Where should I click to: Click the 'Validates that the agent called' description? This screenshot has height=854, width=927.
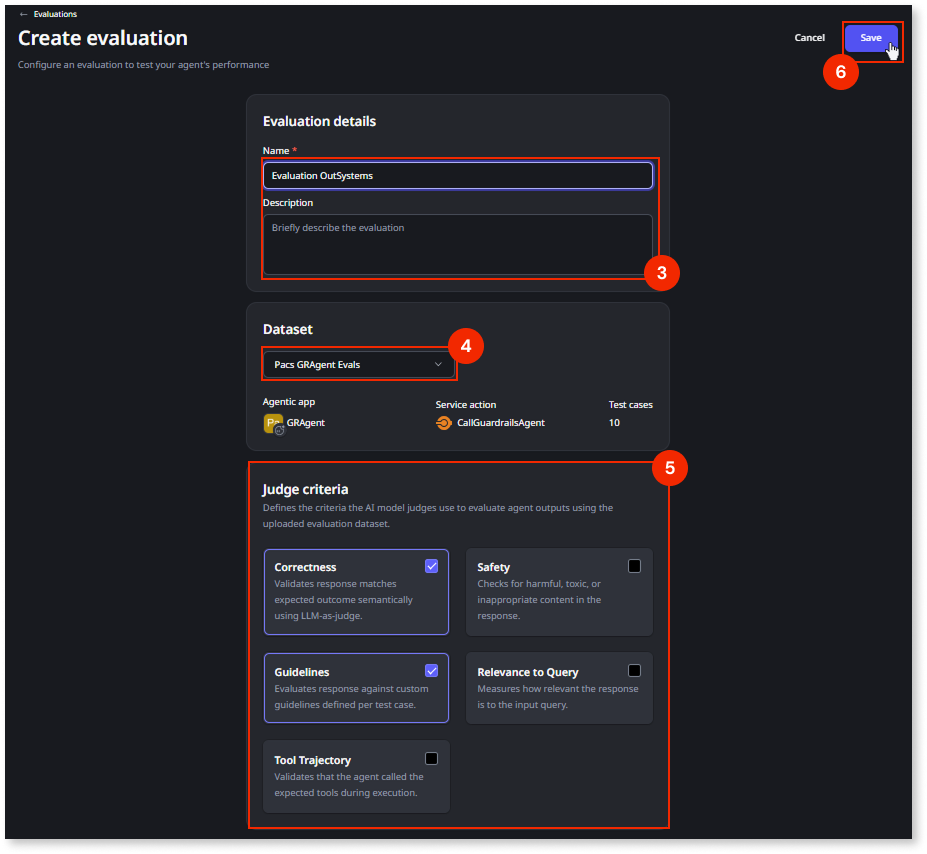(349, 785)
